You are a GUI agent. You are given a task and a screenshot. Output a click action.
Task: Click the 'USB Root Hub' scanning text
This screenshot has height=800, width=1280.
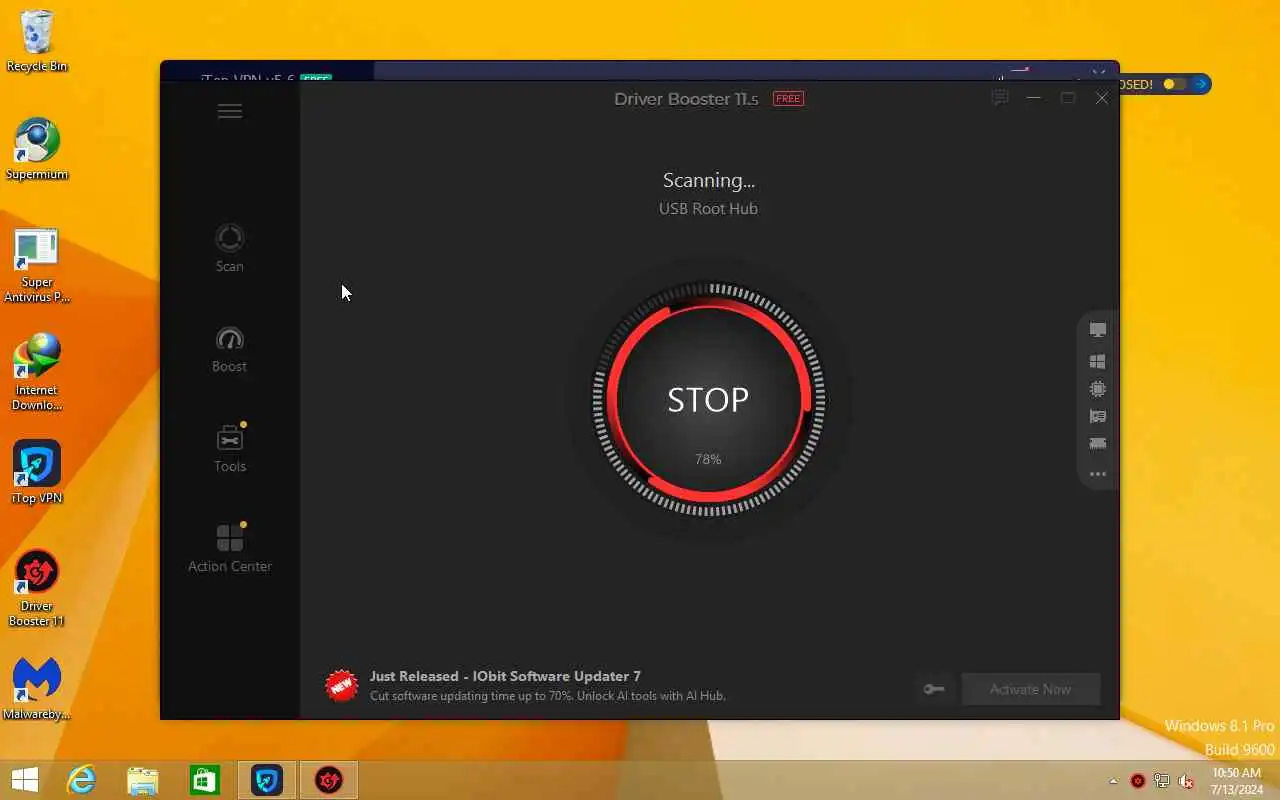coord(708,208)
